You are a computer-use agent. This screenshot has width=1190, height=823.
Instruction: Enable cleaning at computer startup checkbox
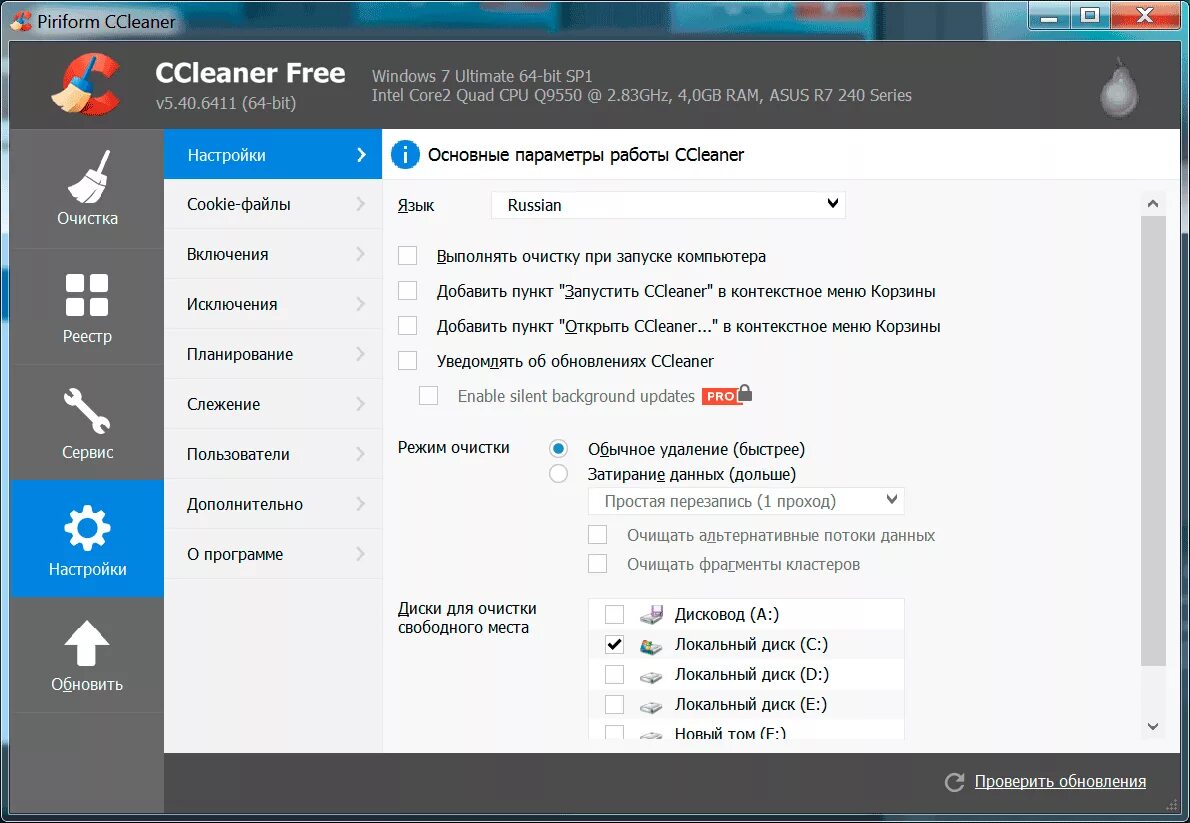[x=407, y=256]
